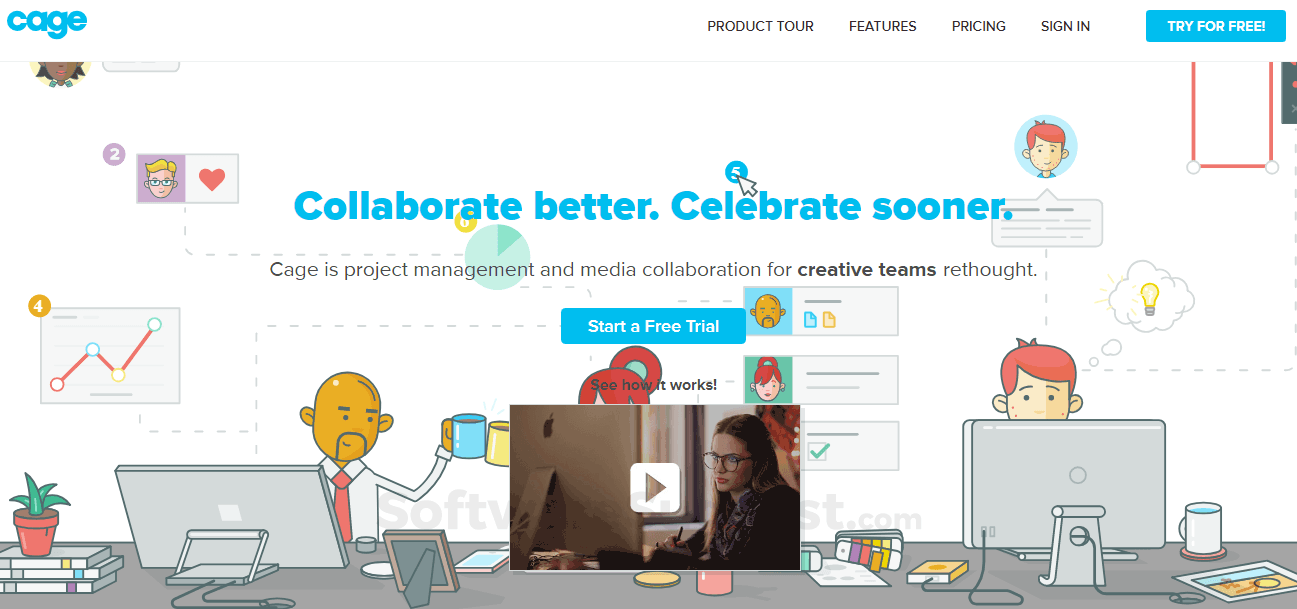The width and height of the screenshot is (1297, 609).
Task: Click the Try For Free button
Action: [1216, 26]
